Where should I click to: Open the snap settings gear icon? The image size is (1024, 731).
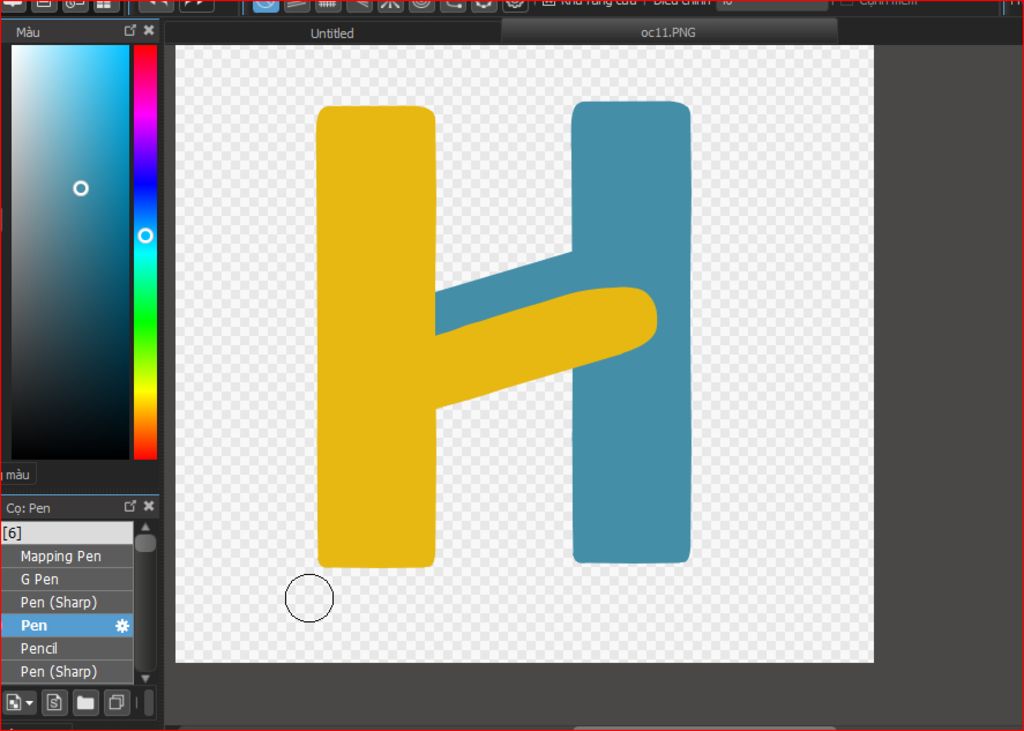tap(515, 5)
